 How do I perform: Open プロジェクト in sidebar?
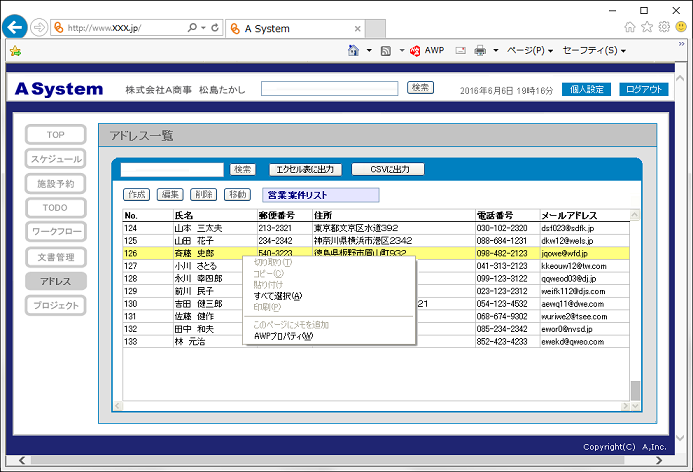tap(56, 305)
